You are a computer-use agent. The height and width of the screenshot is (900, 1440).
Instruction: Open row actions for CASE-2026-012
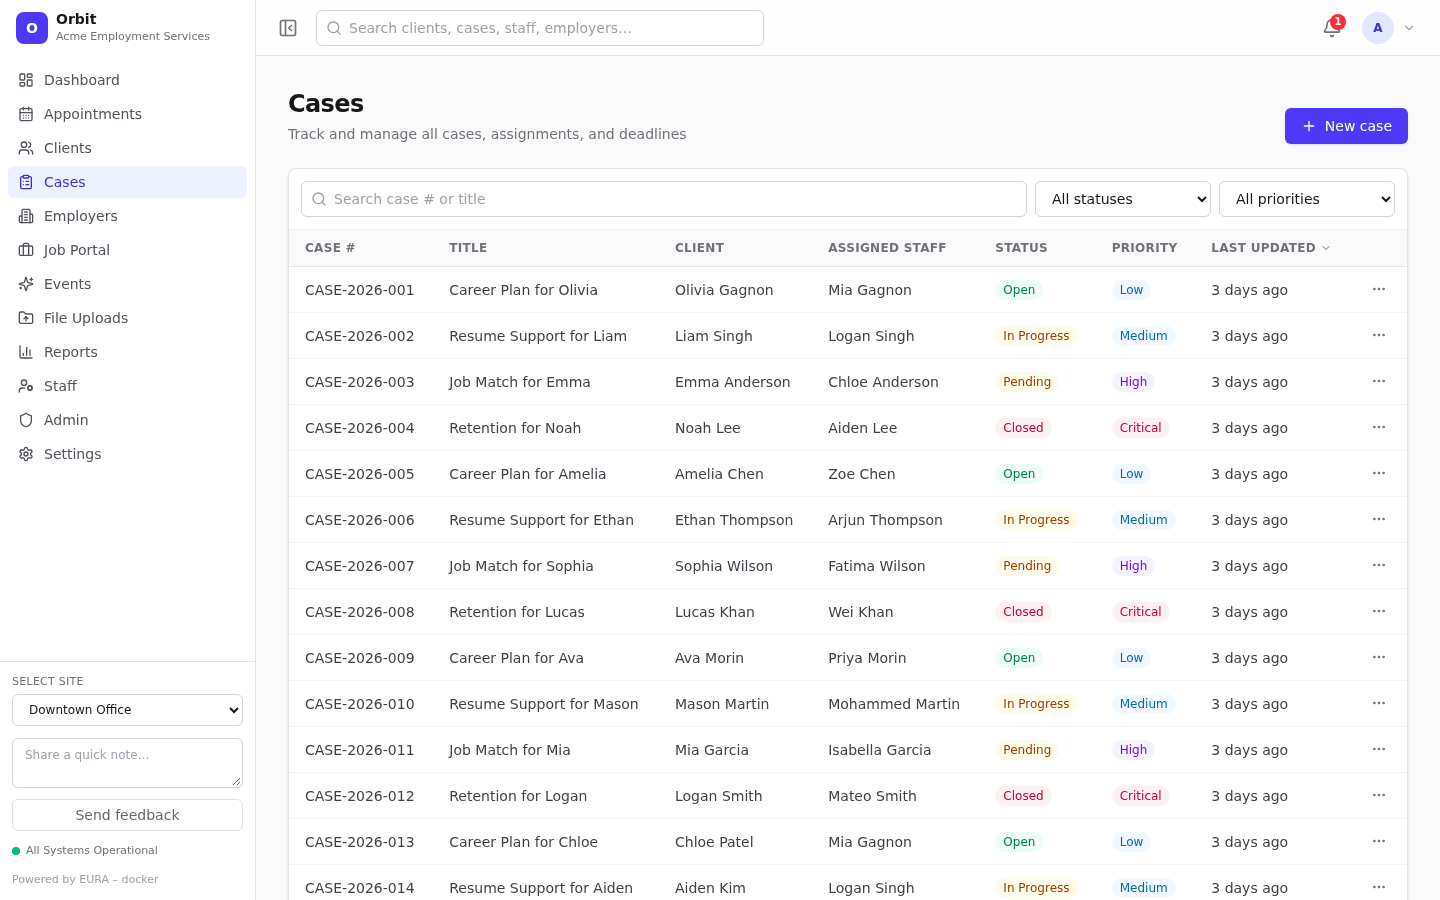click(1379, 795)
